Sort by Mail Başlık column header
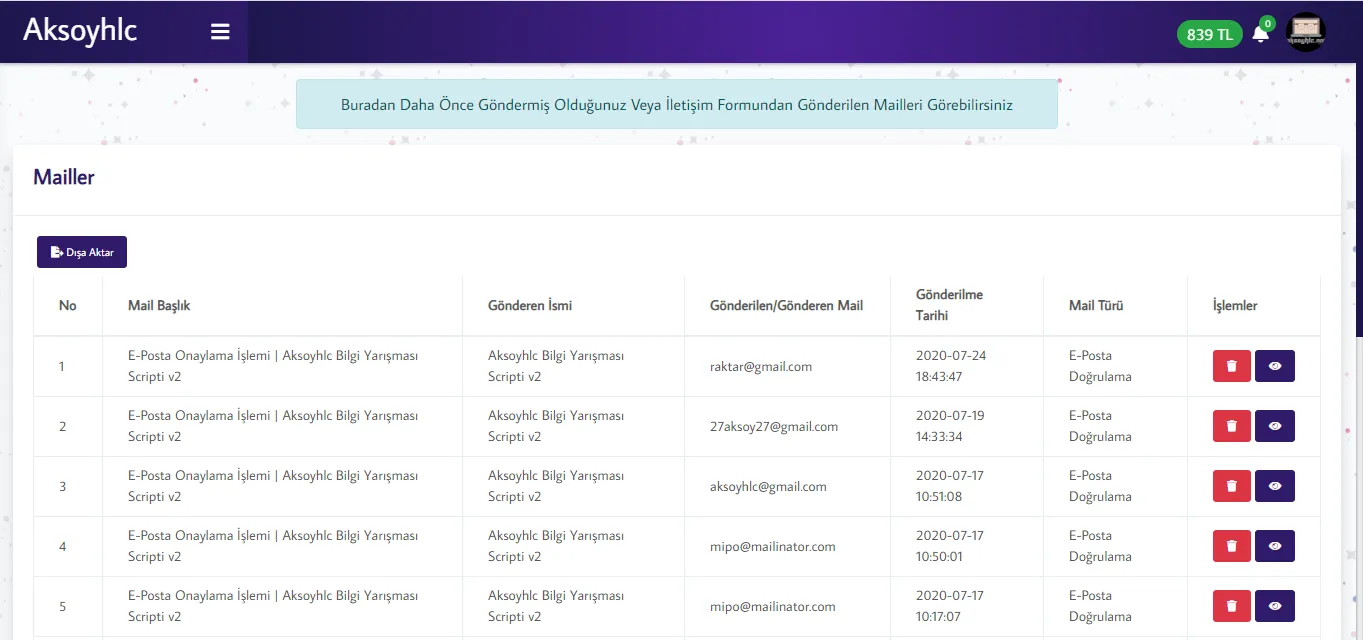Image resolution: width=1363 pixels, height=640 pixels. click(x=282, y=305)
